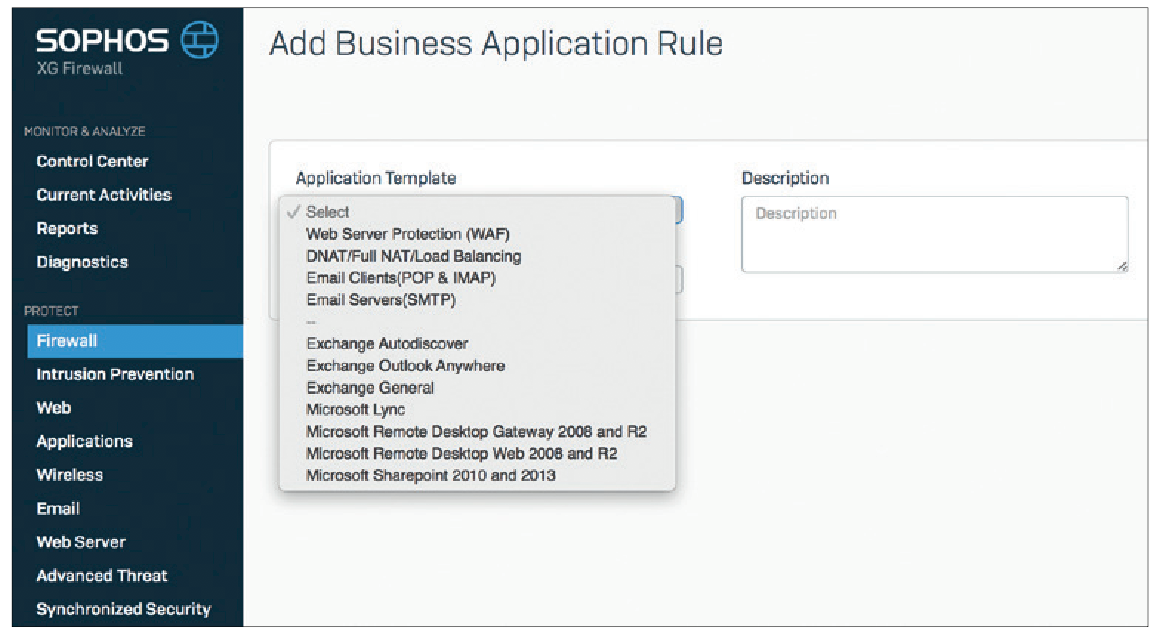Select Microsoft Lync template
The width and height of the screenshot is (1159, 637).
click(x=477, y=409)
